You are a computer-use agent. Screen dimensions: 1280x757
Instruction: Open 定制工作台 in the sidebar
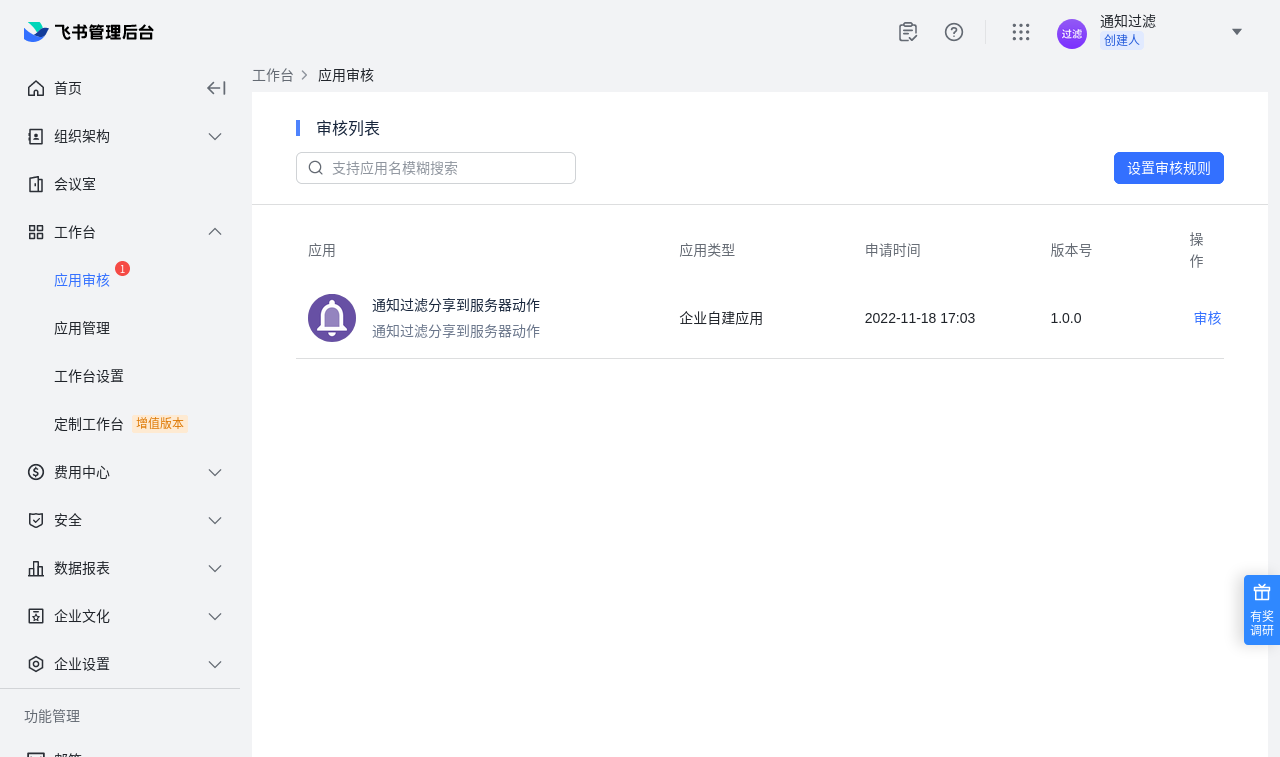pyautogui.click(x=89, y=424)
